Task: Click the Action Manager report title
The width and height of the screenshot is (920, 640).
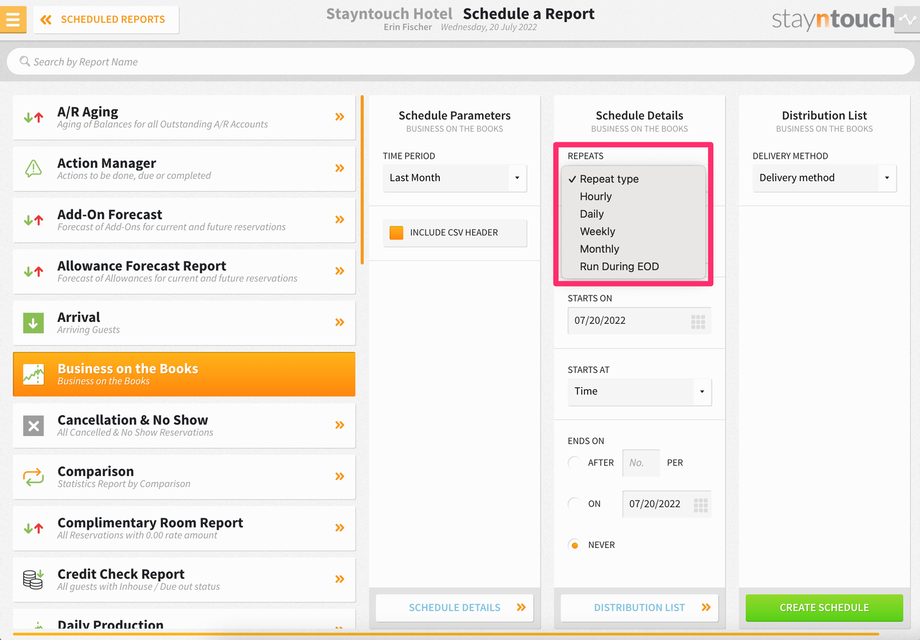Action: click(106, 163)
